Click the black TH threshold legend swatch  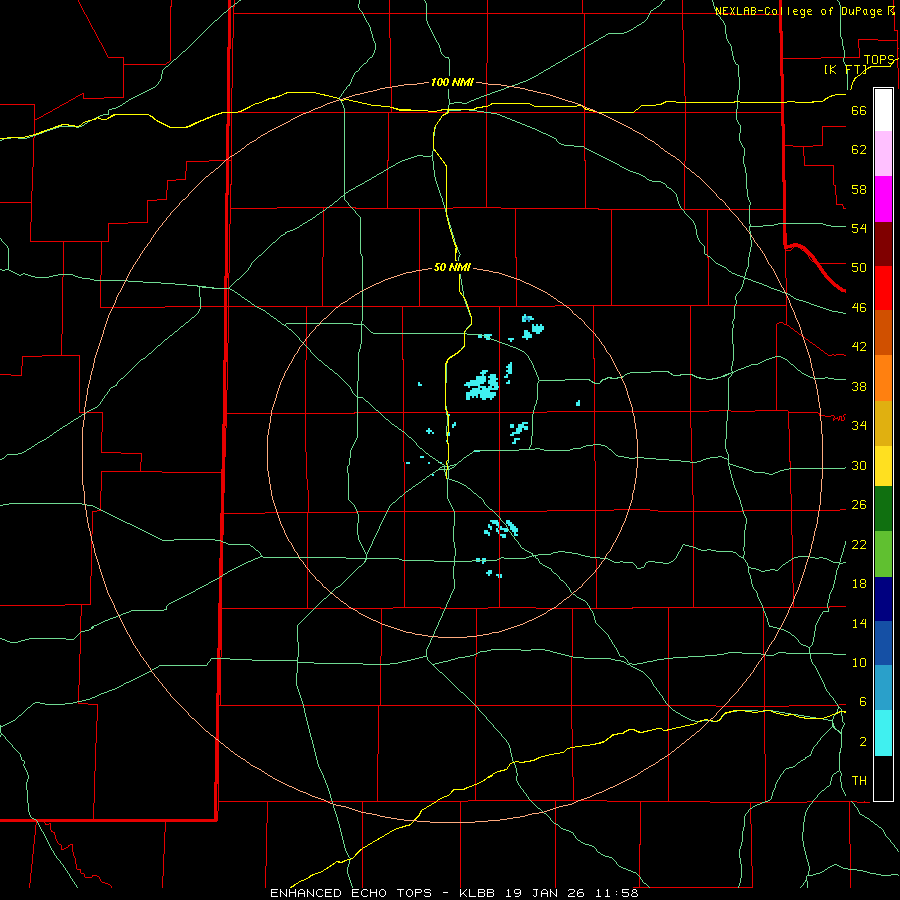click(x=883, y=778)
